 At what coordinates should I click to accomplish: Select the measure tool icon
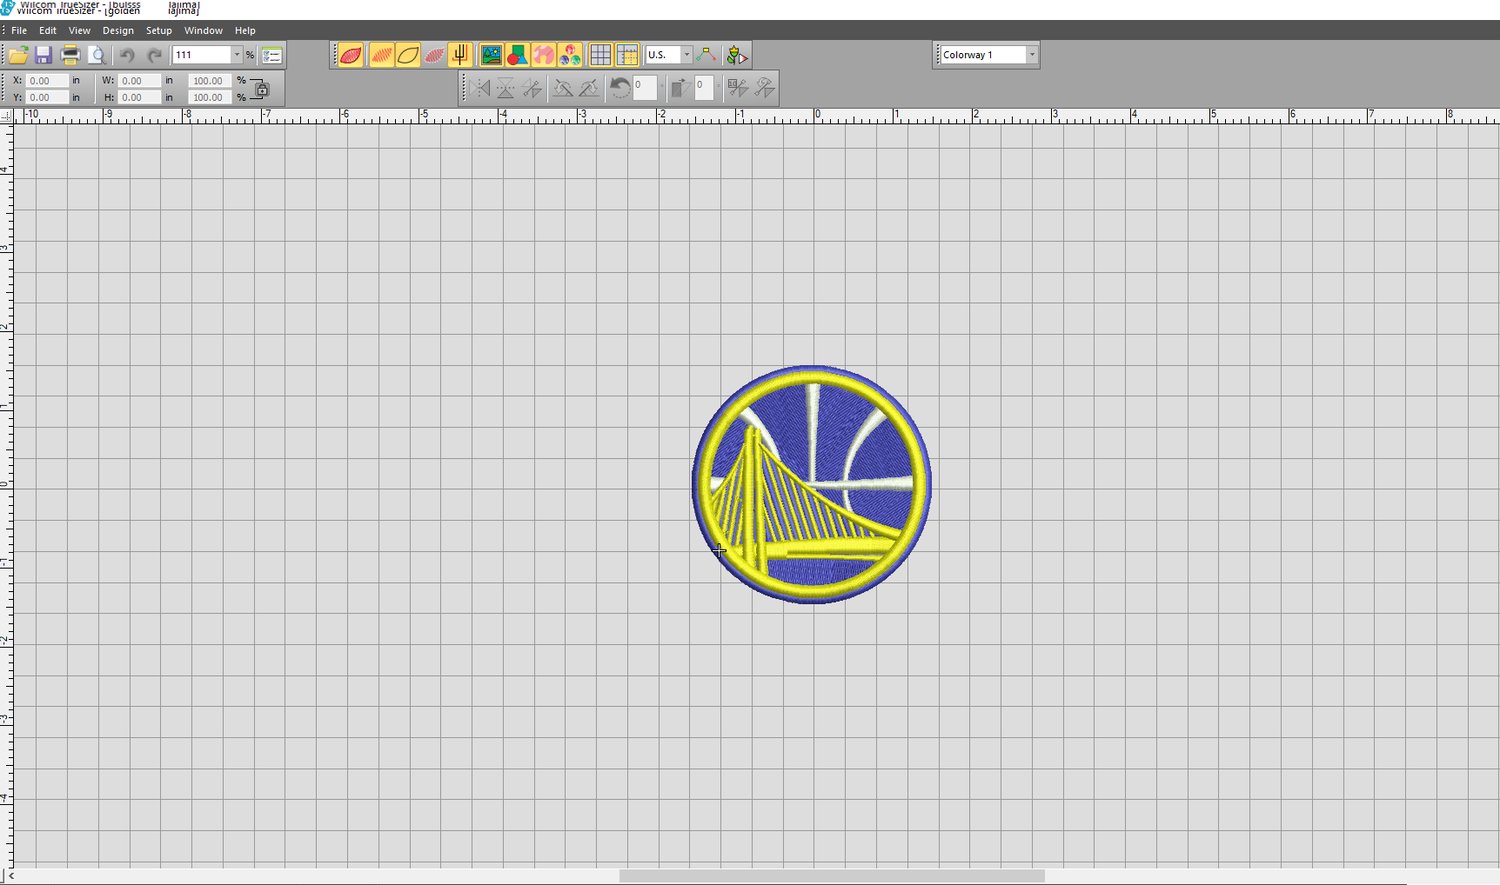coord(706,55)
